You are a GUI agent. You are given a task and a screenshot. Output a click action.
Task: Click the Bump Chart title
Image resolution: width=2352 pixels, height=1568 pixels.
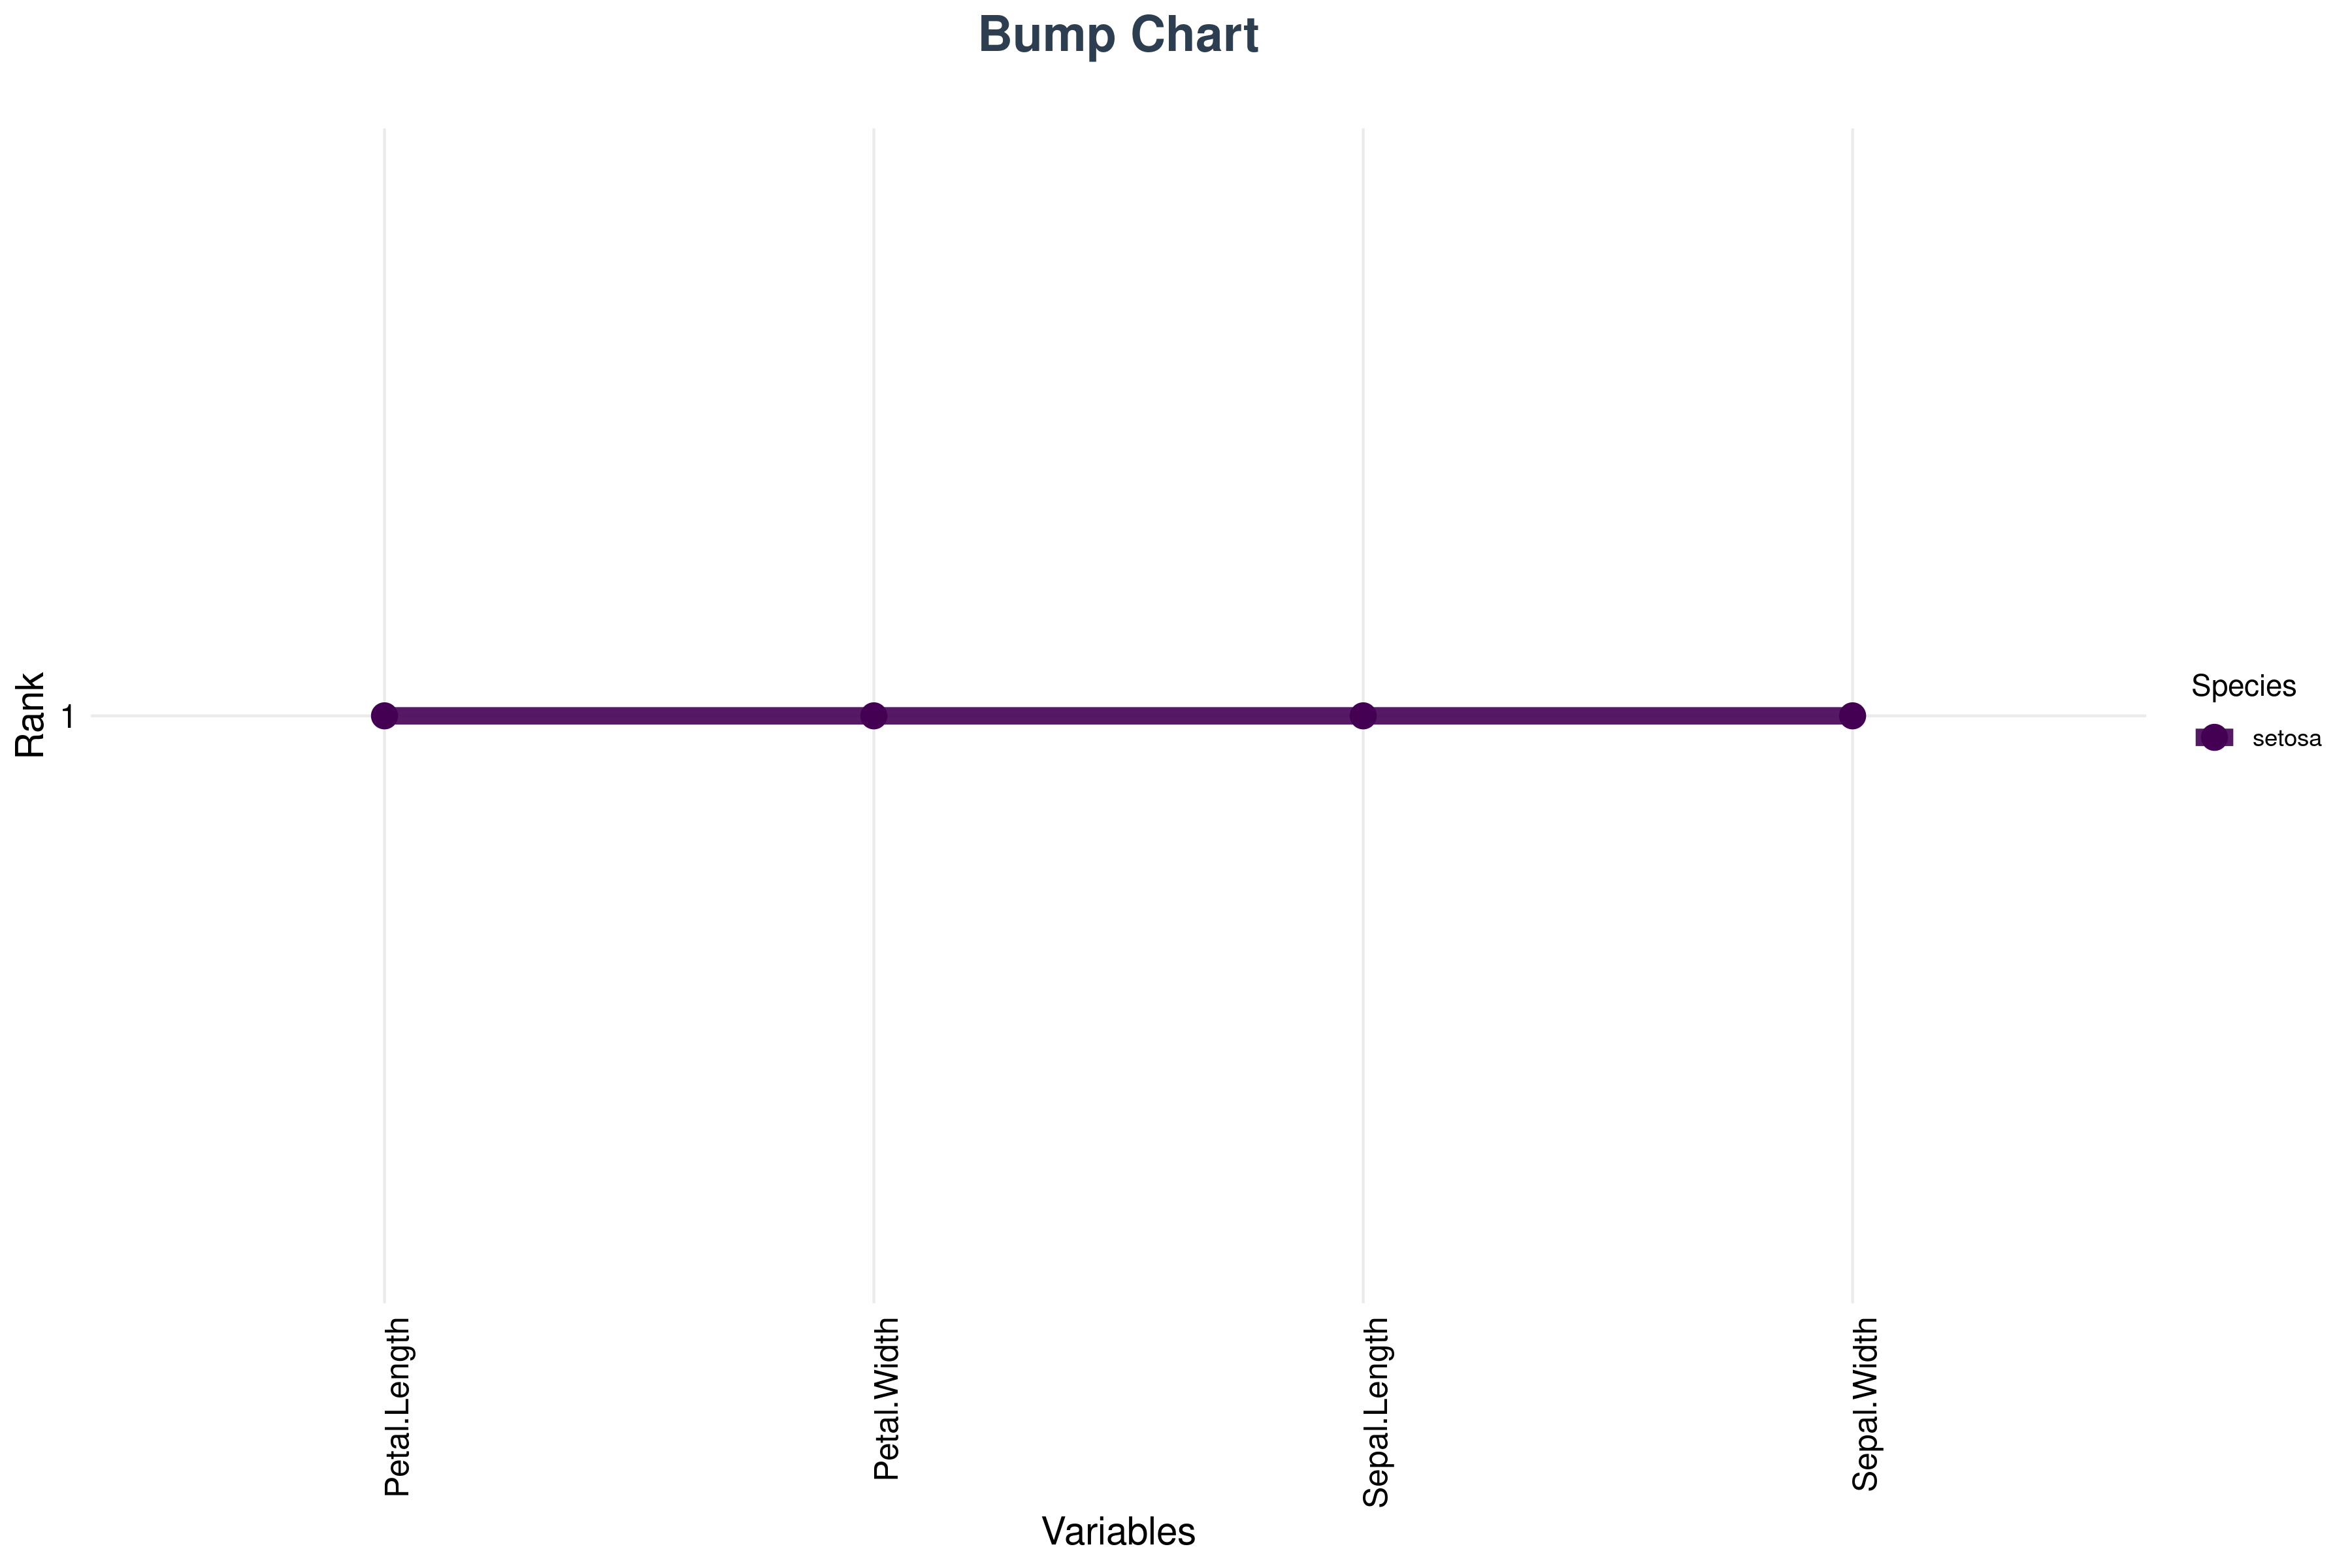[1118, 36]
